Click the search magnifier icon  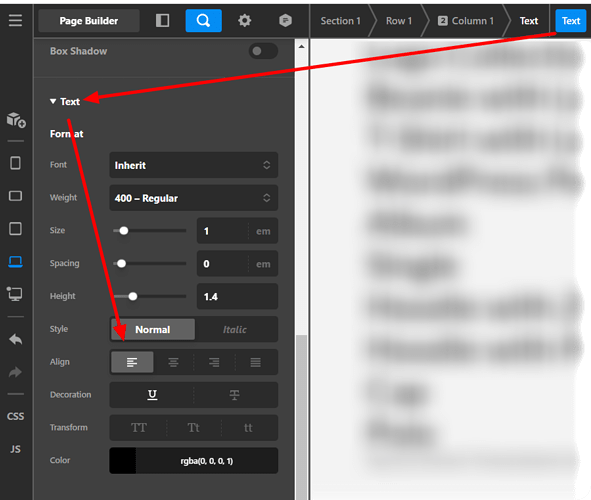204,20
